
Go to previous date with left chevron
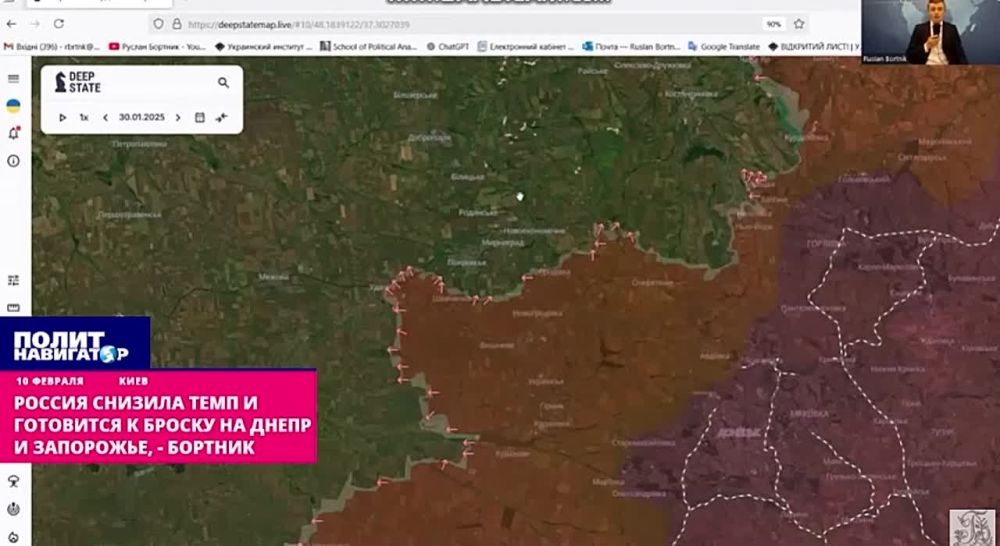(105, 117)
